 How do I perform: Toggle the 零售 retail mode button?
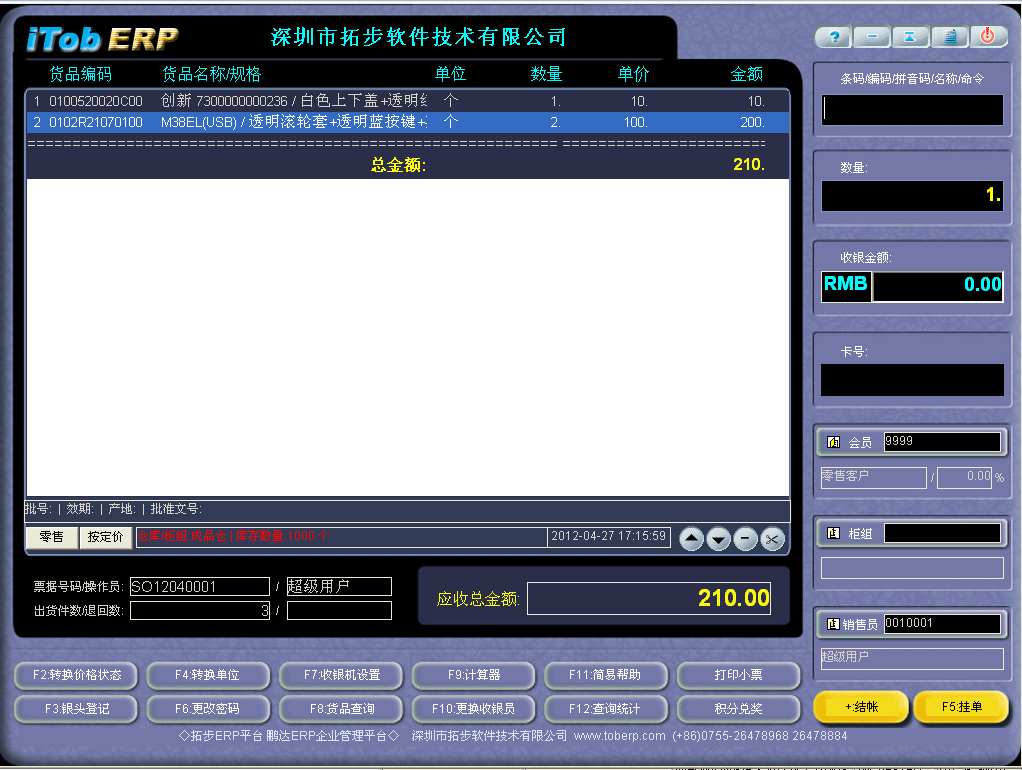click(52, 538)
